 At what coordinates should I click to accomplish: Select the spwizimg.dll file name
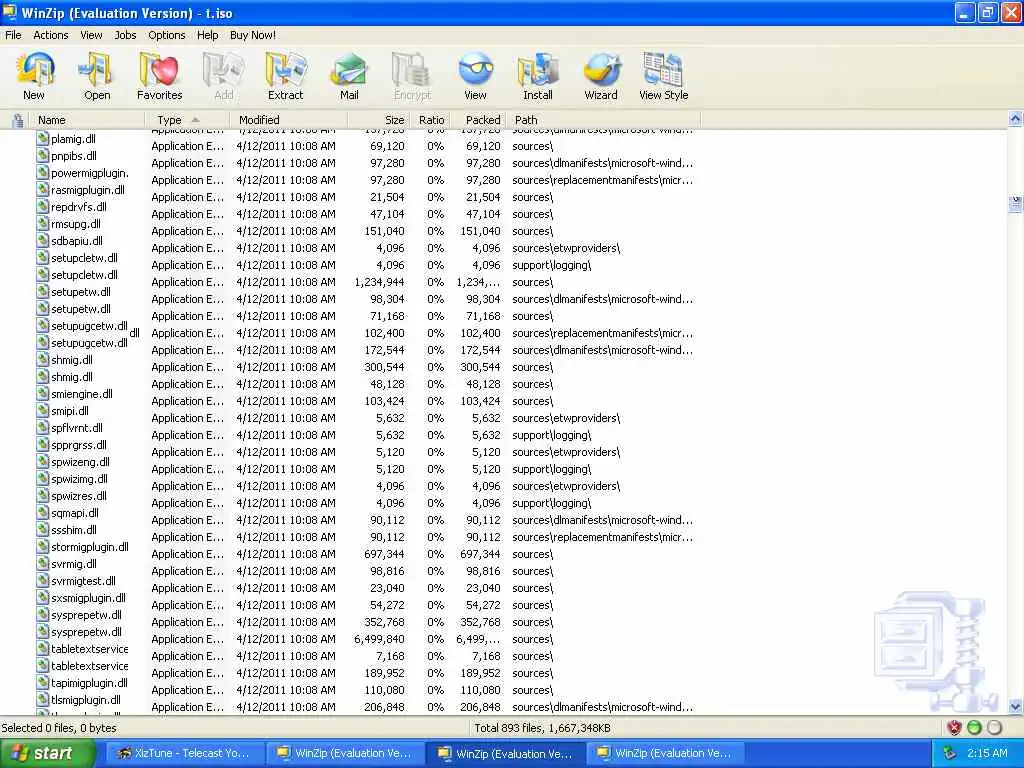click(79, 479)
